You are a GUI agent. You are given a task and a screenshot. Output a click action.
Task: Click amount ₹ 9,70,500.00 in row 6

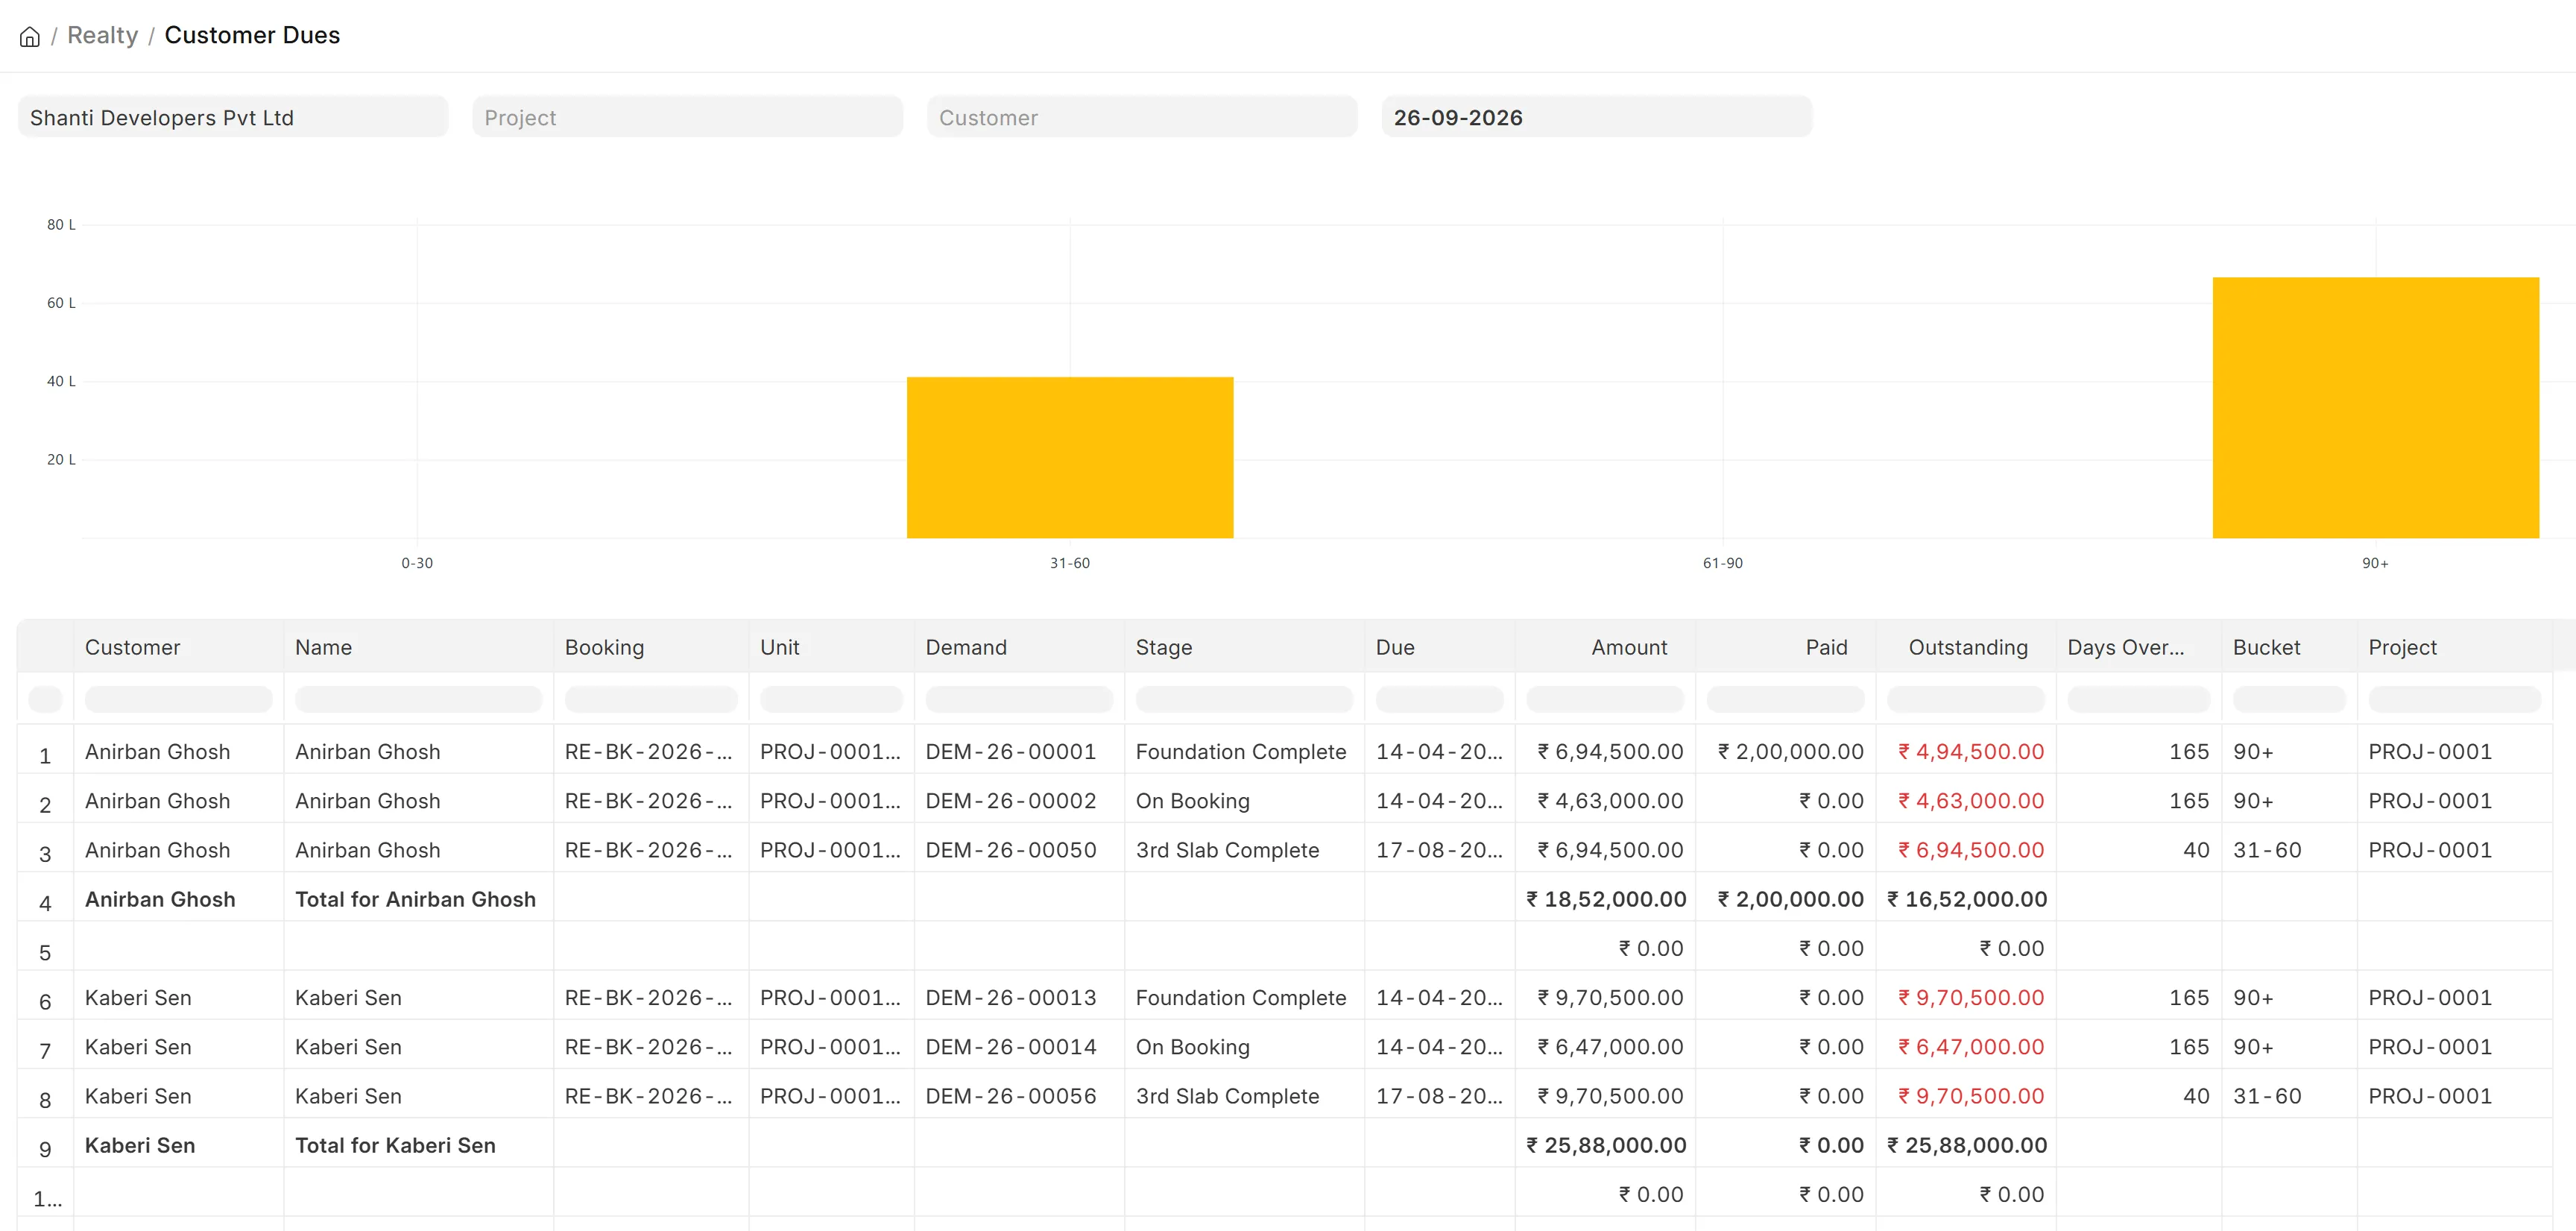point(1610,998)
